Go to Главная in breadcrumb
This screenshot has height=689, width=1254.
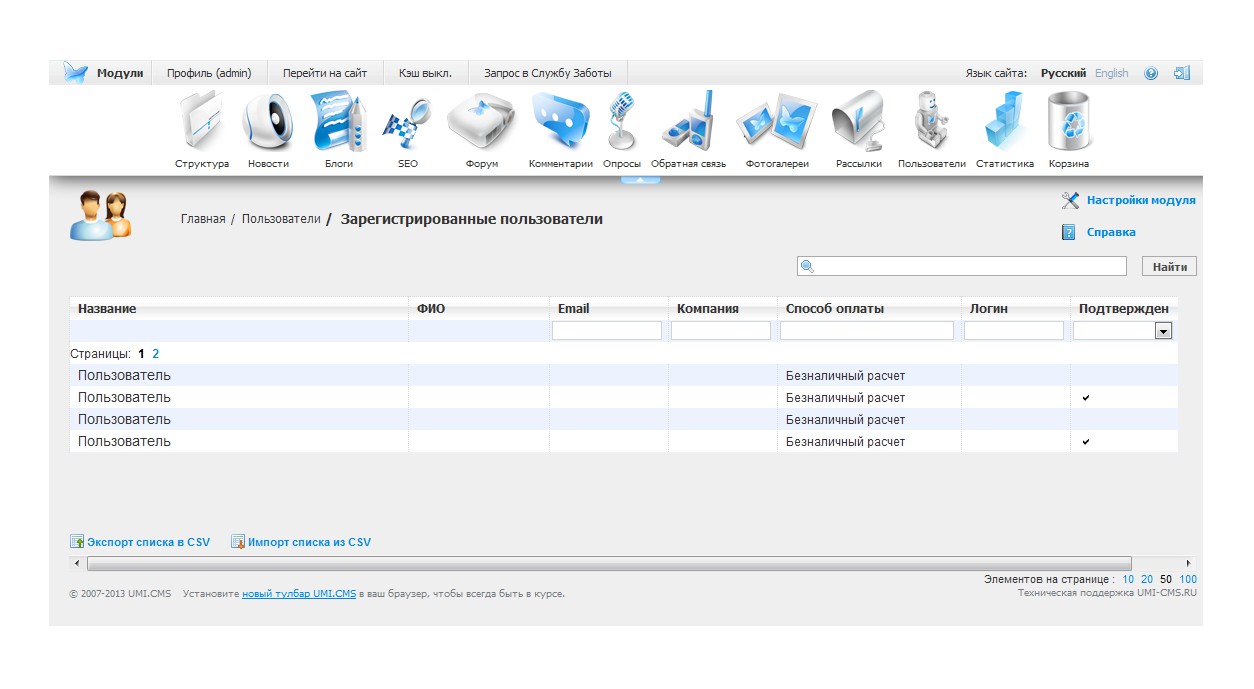click(203, 219)
